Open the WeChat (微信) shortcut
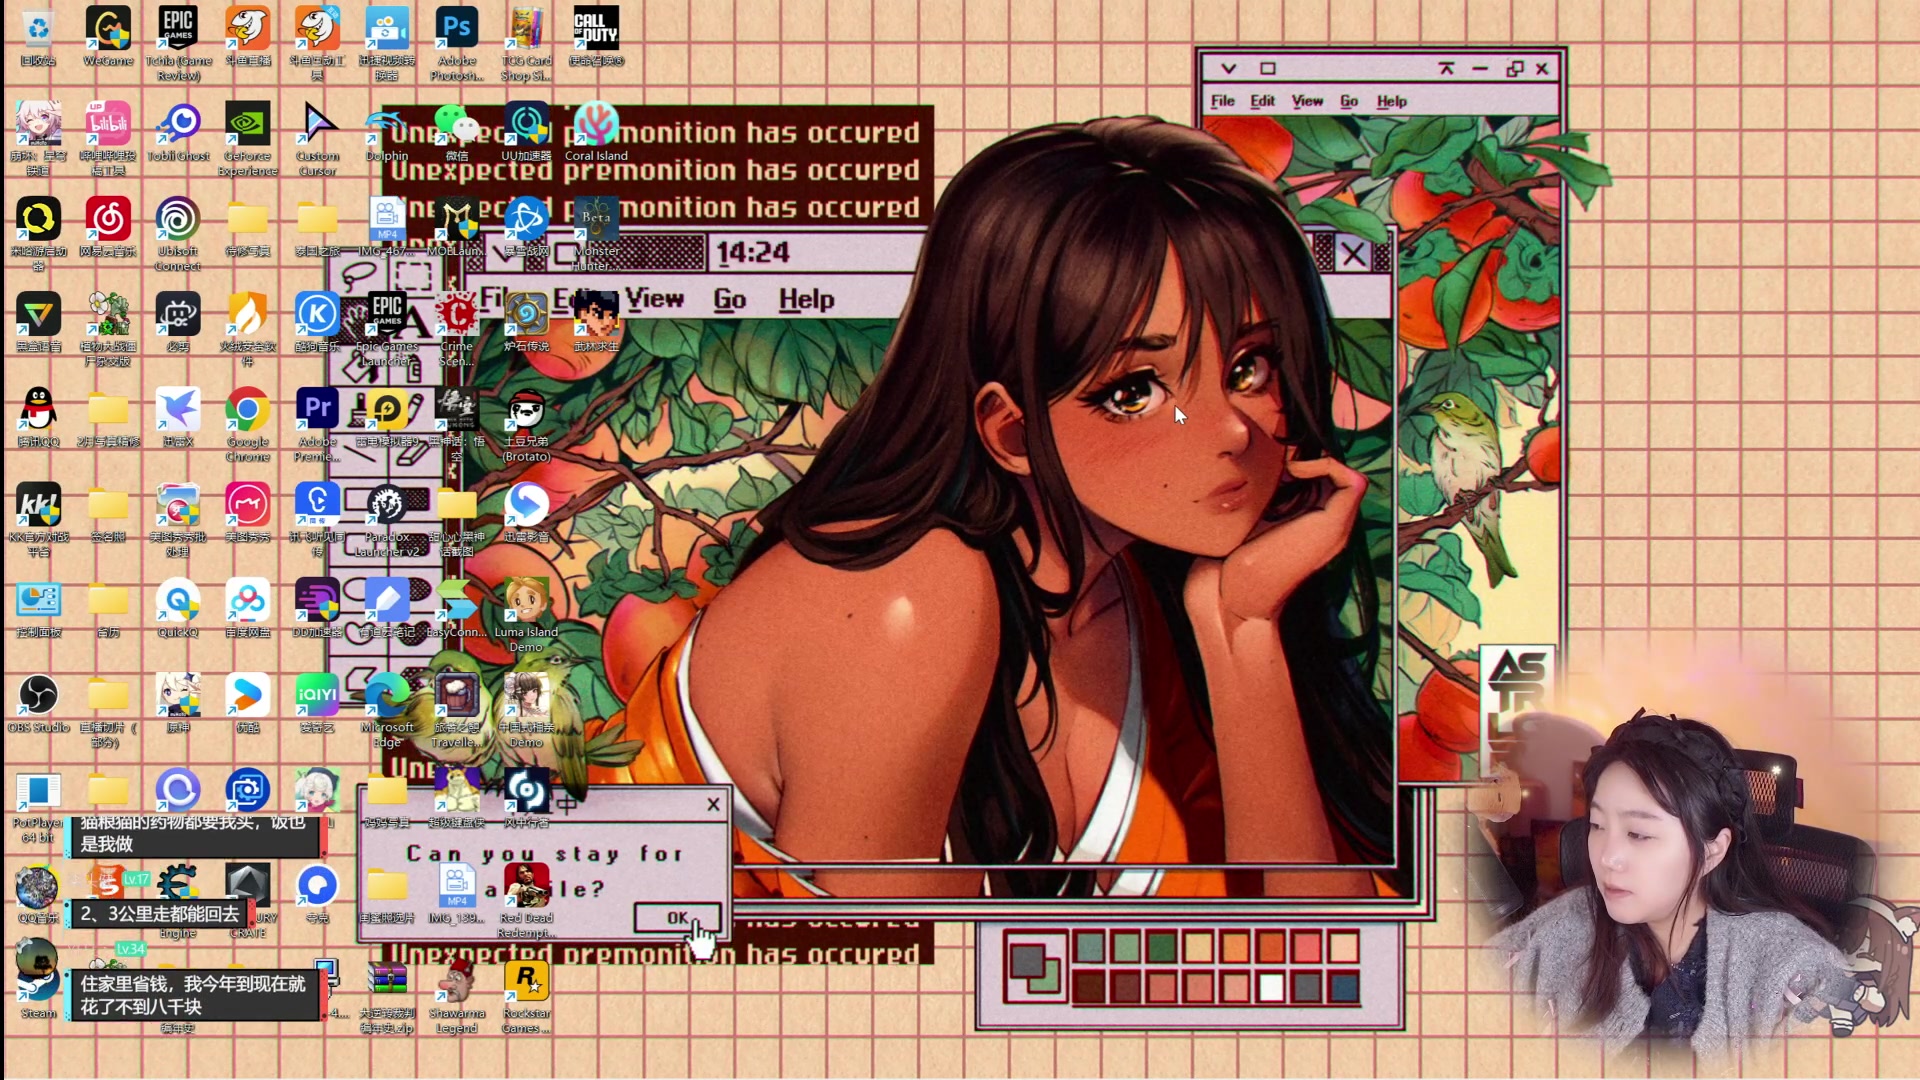 point(457,131)
